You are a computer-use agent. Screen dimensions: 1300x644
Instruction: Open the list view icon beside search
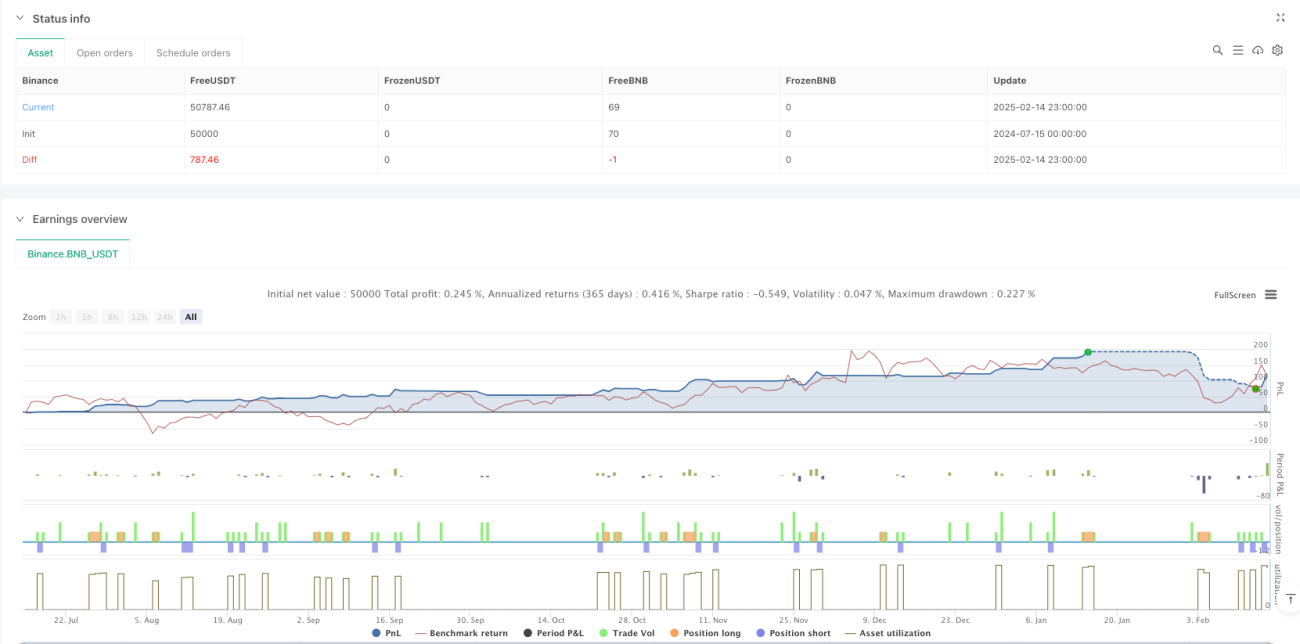(x=1237, y=50)
